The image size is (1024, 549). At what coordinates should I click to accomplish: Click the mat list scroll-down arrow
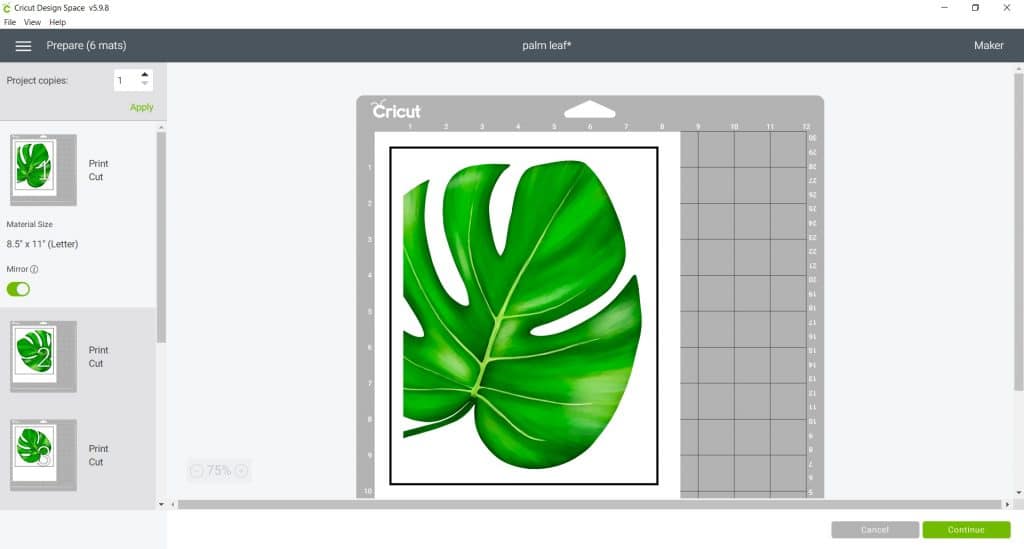(161, 504)
